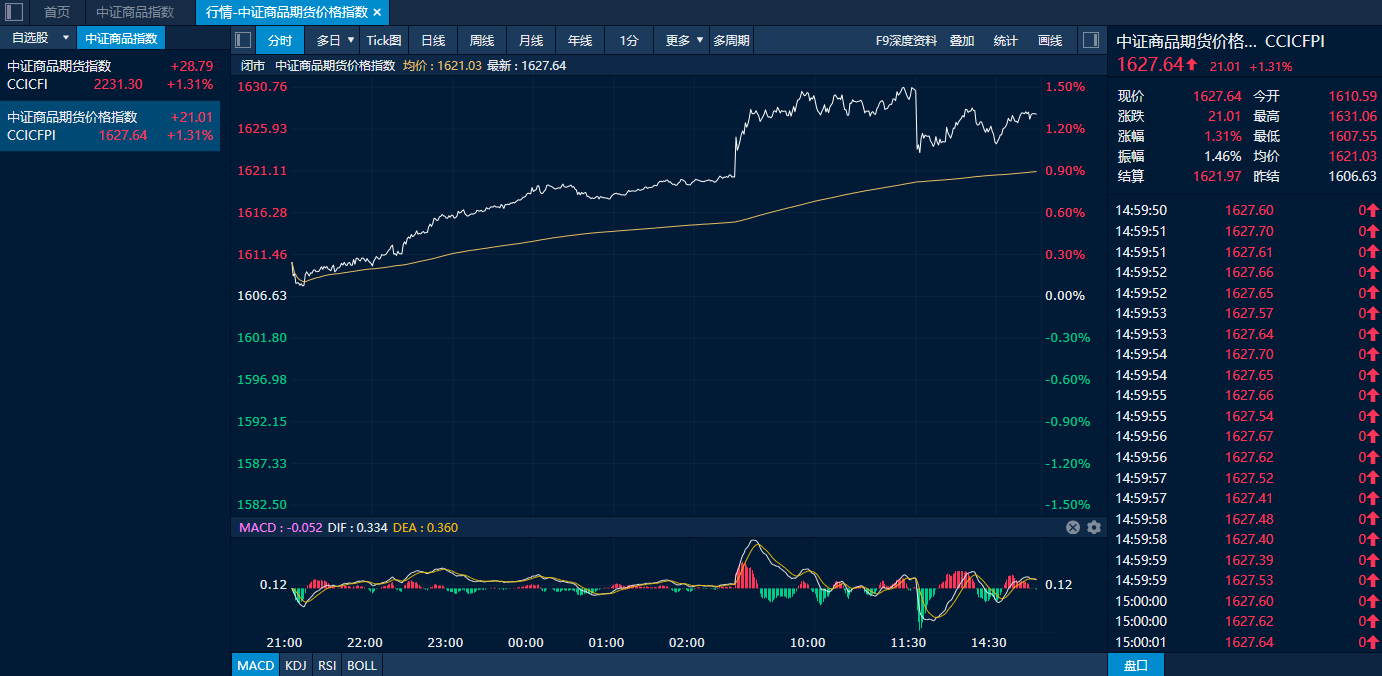Click the 结算 value 1621.97
This screenshot has height=676, width=1382.
click(x=1217, y=176)
